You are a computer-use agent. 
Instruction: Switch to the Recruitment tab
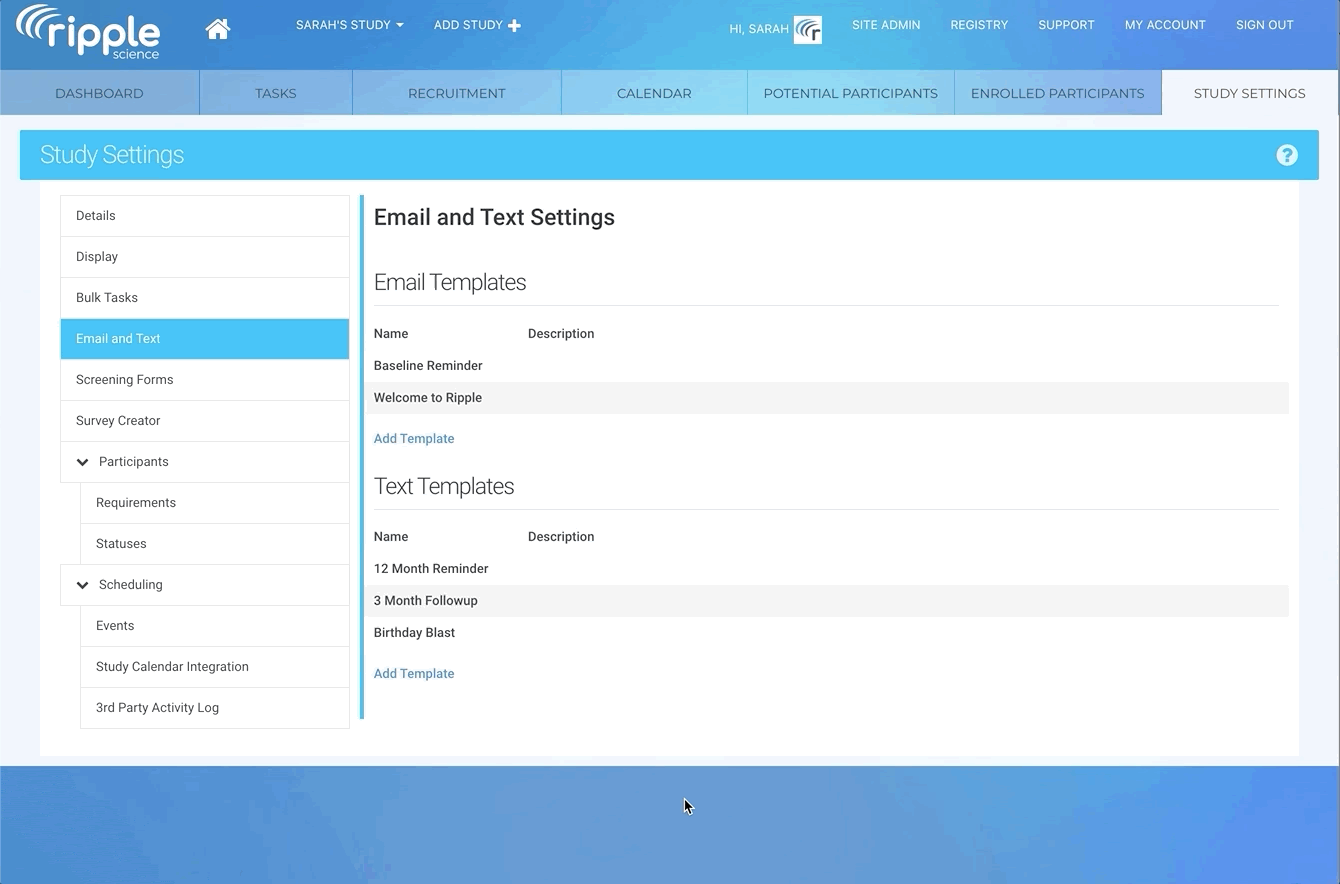pyautogui.click(x=456, y=93)
